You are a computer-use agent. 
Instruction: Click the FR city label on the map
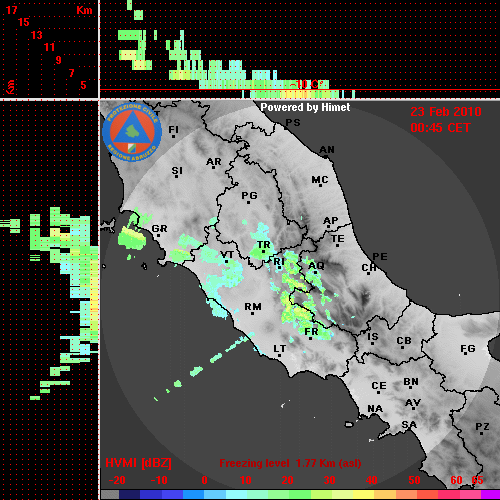click(311, 332)
